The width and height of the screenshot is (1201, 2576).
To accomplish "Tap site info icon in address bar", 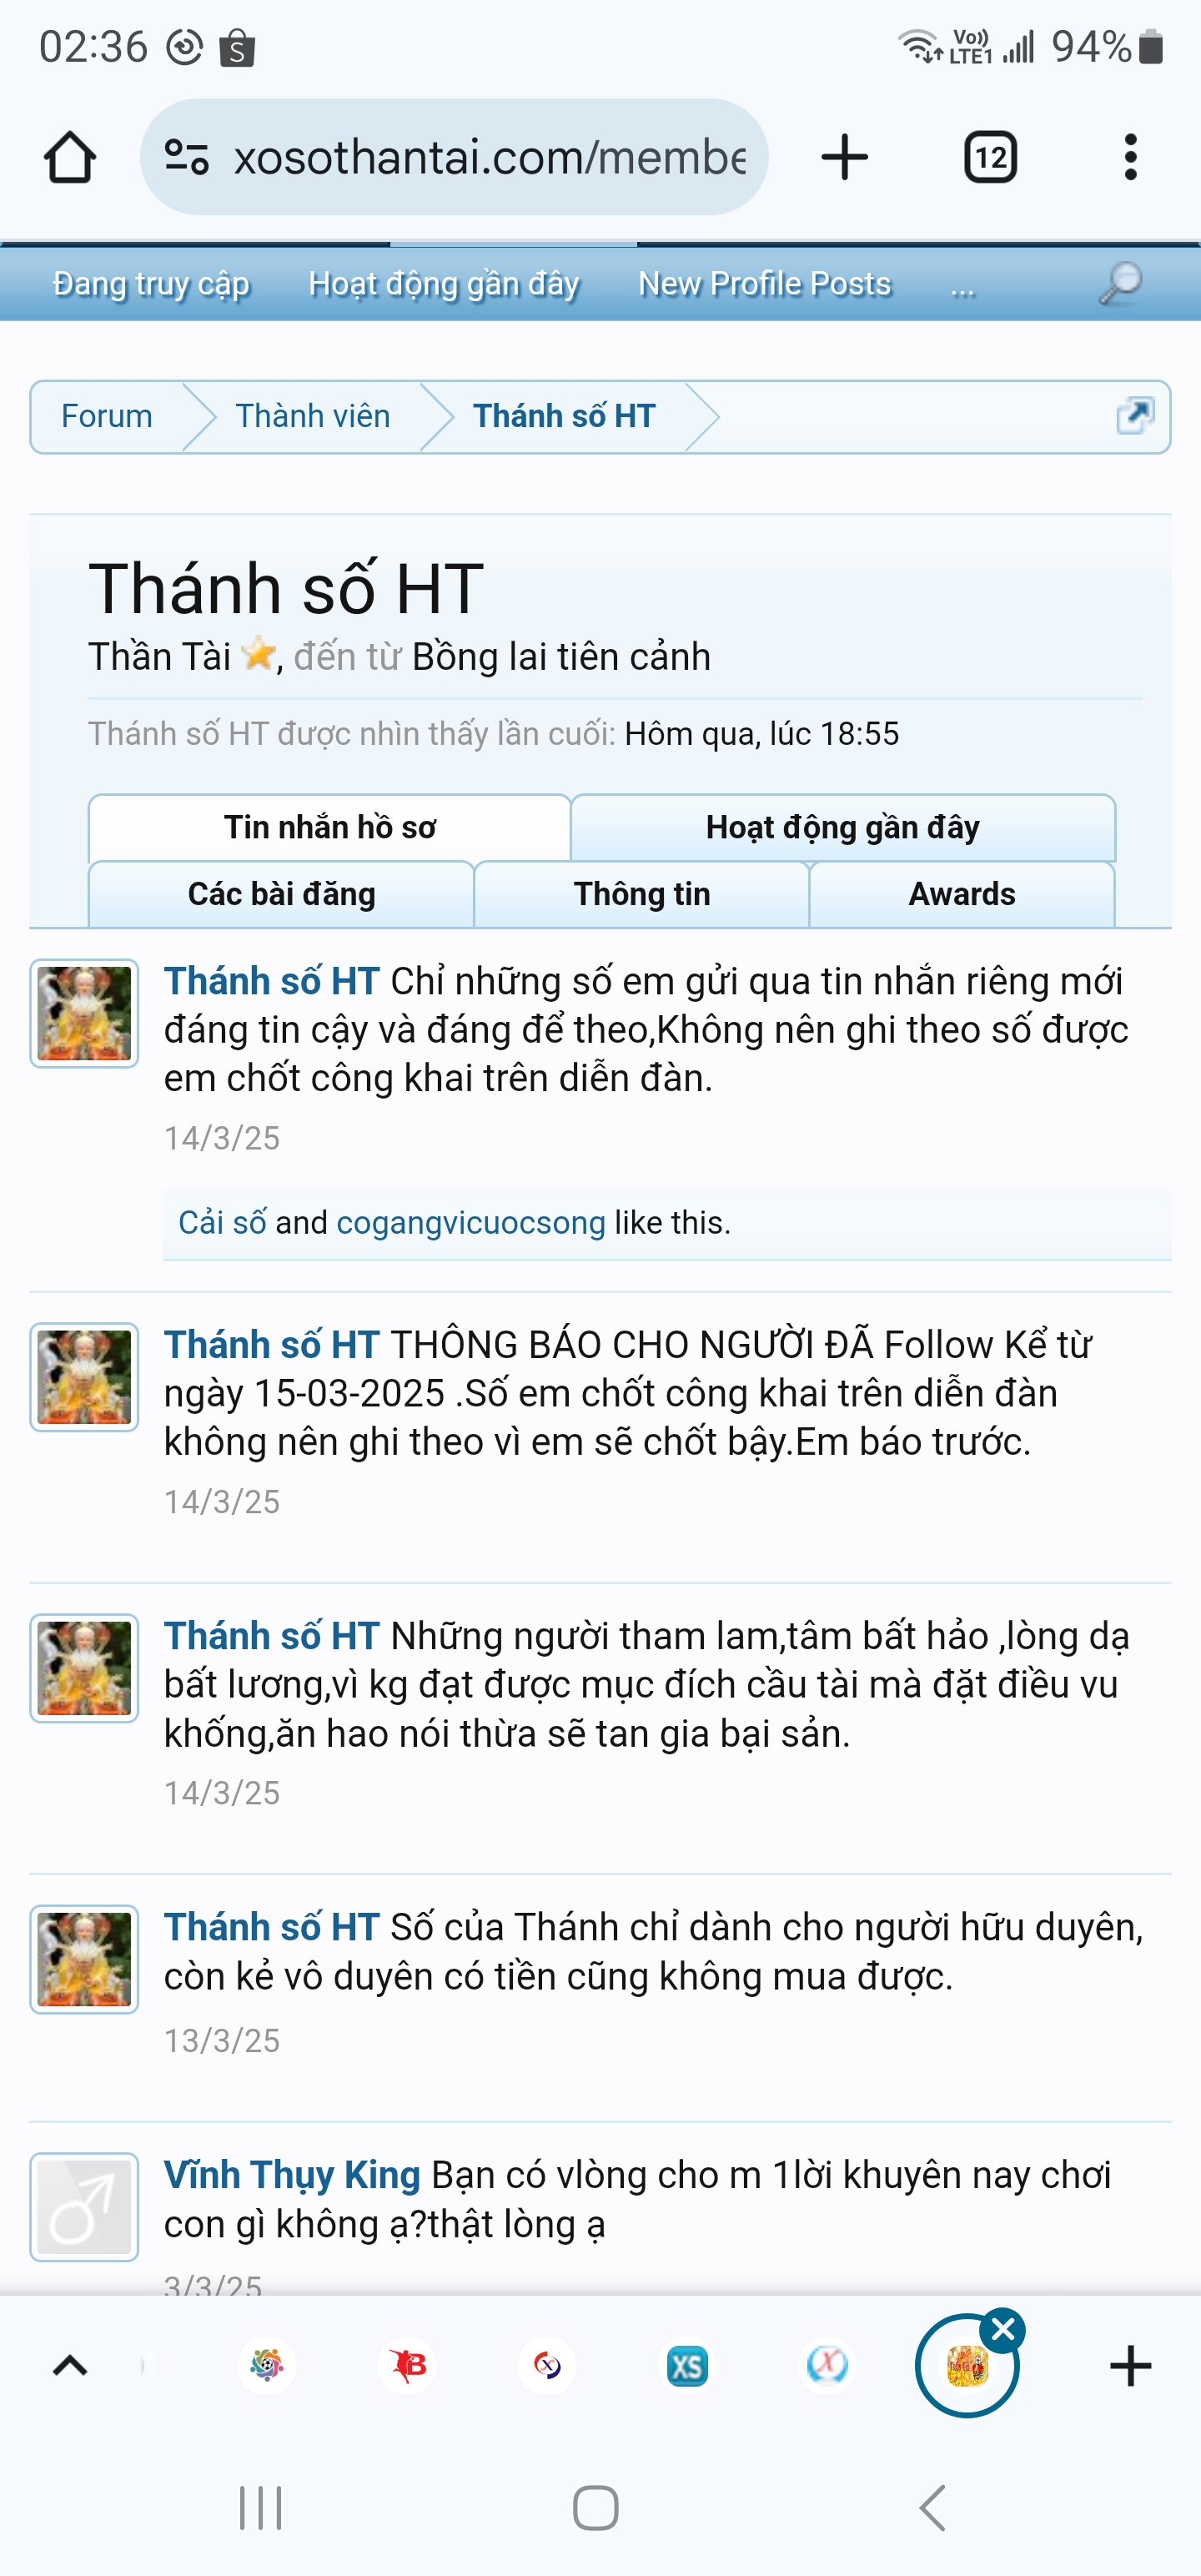I will point(187,157).
